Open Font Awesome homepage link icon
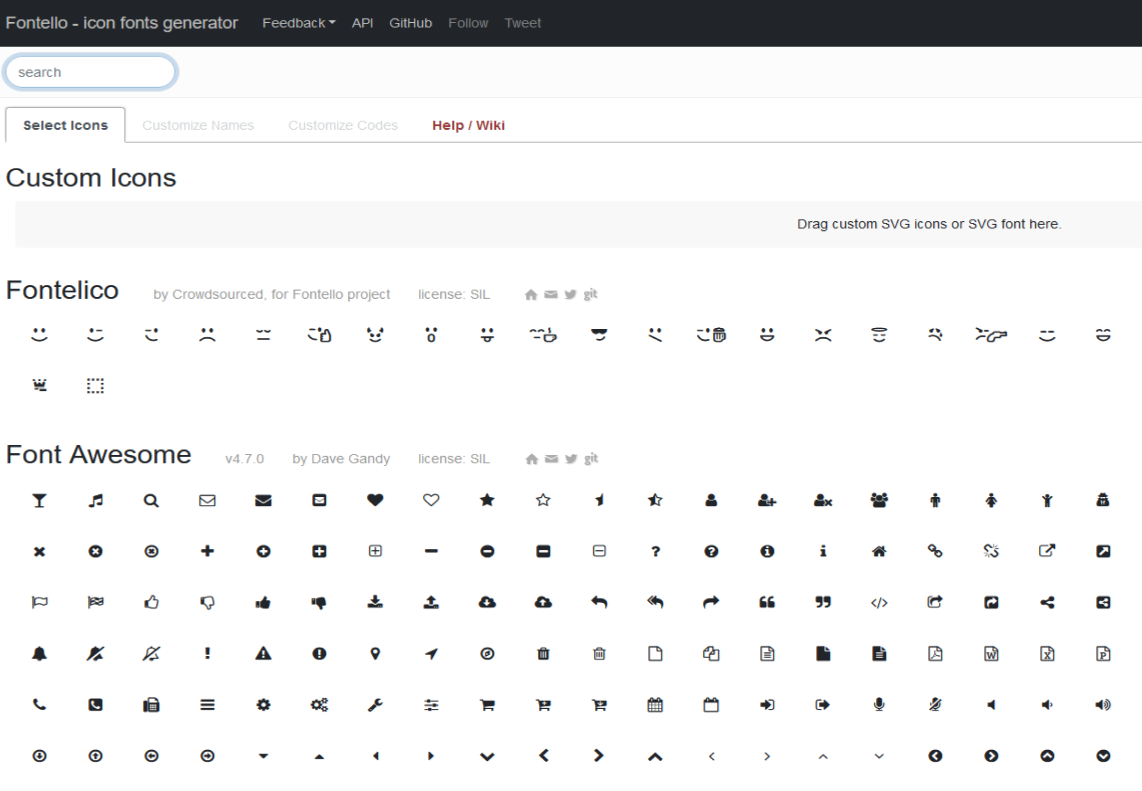 [532, 459]
